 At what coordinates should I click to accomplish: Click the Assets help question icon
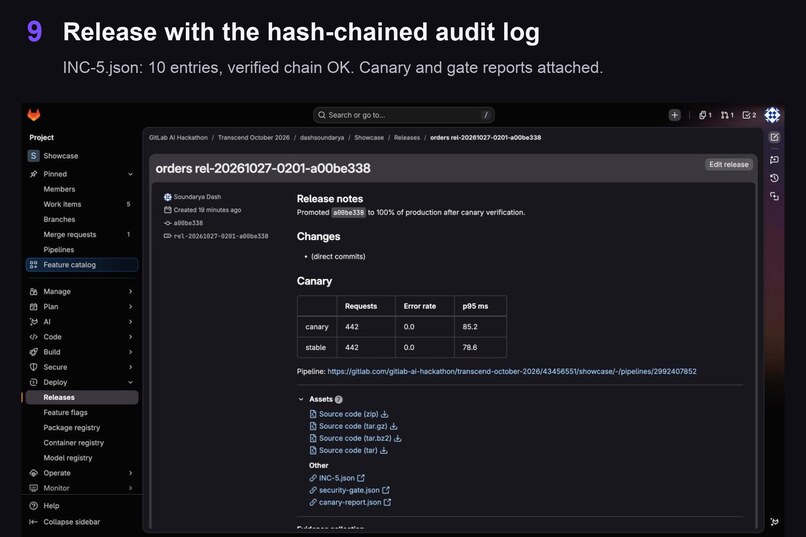(338, 399)
